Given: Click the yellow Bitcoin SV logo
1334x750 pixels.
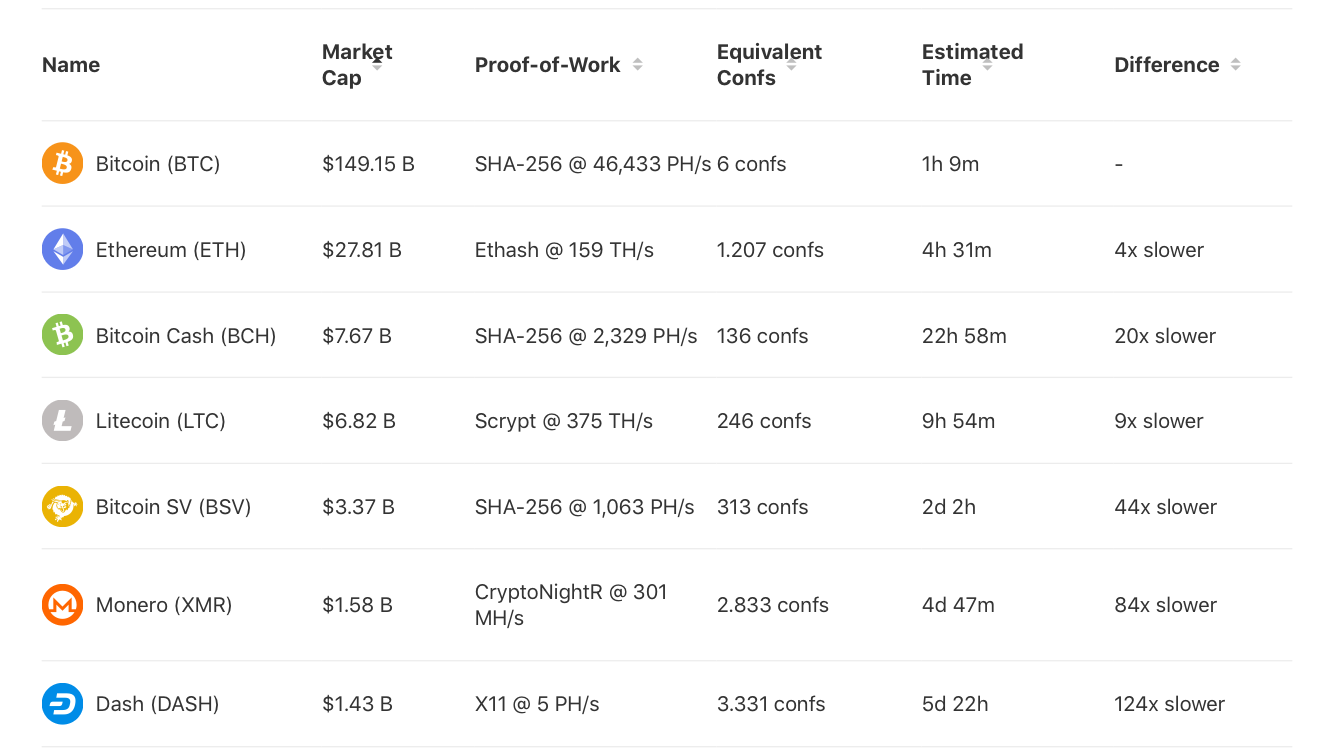Looking at the screenshot, I should point(63,507).
